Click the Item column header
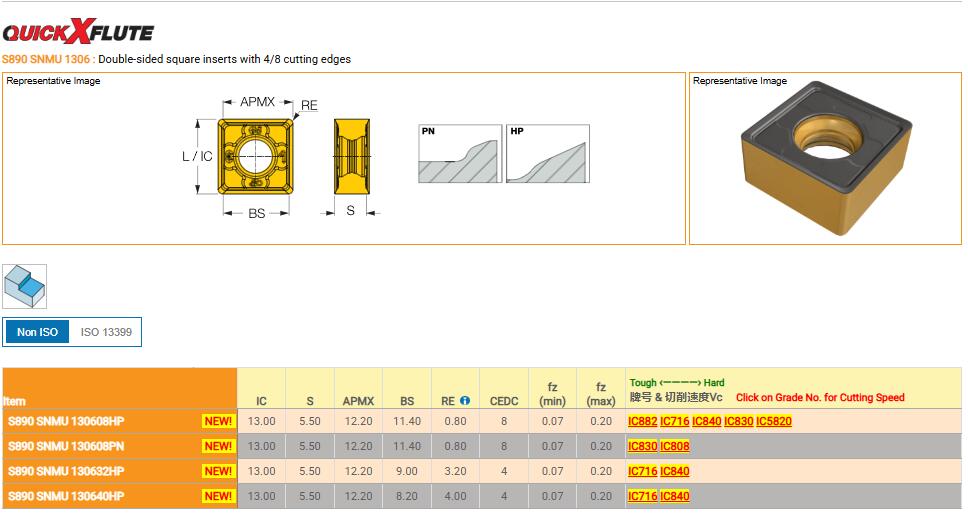968x521 pixels. (x=15, y=401)
